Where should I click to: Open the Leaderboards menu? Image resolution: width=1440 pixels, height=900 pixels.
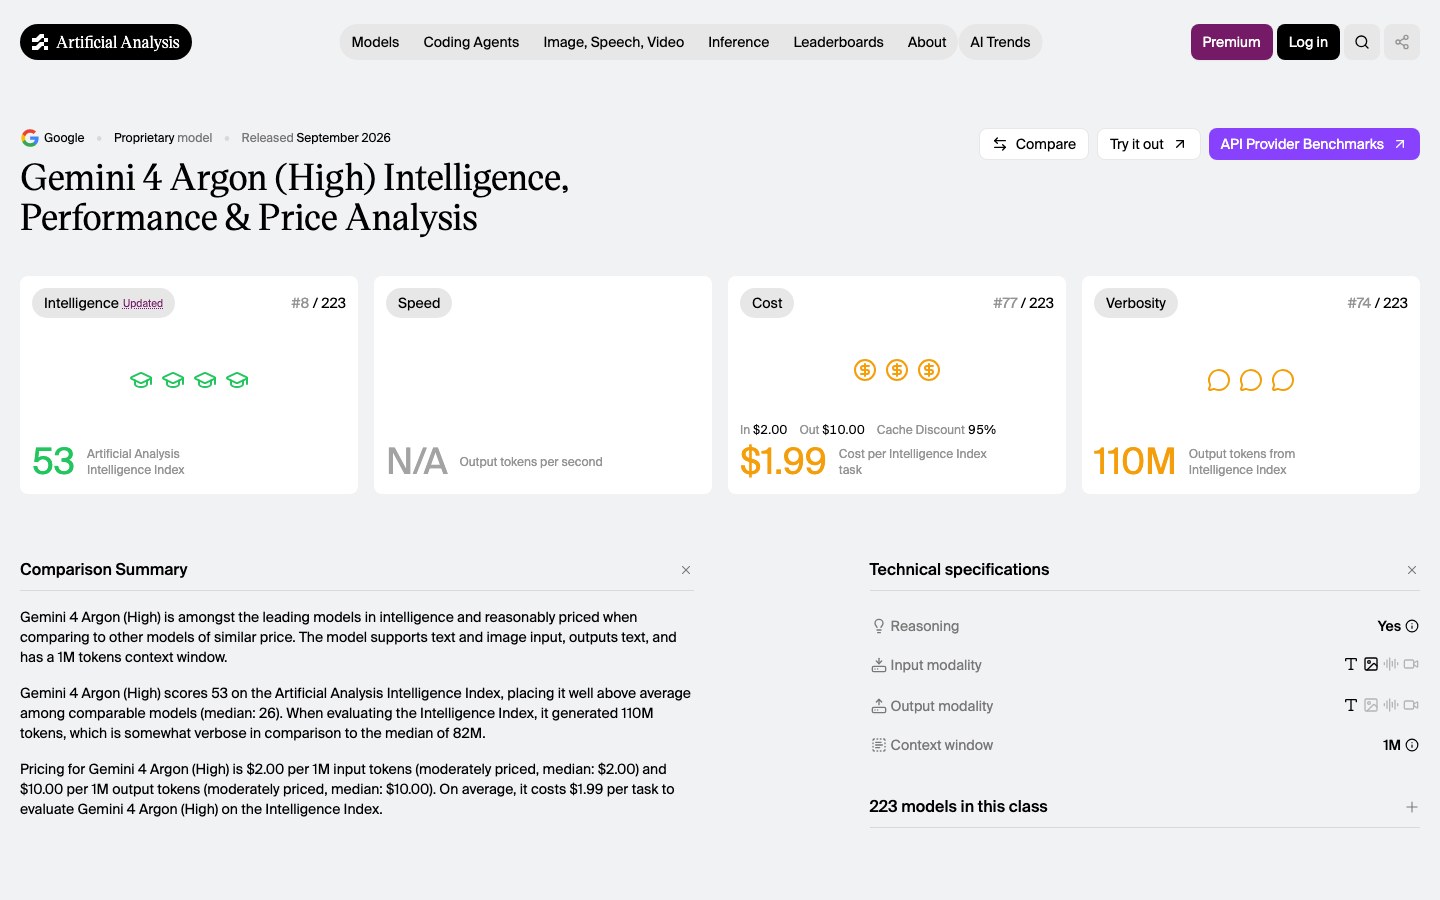click(838, 42)
